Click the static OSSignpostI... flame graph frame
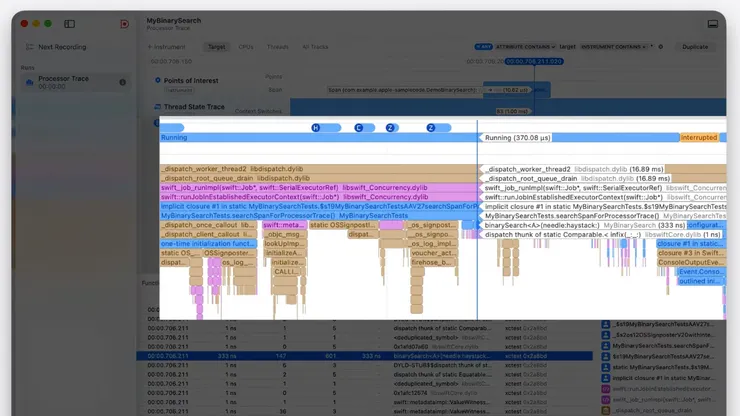The image size is (740, 416). 343,225
